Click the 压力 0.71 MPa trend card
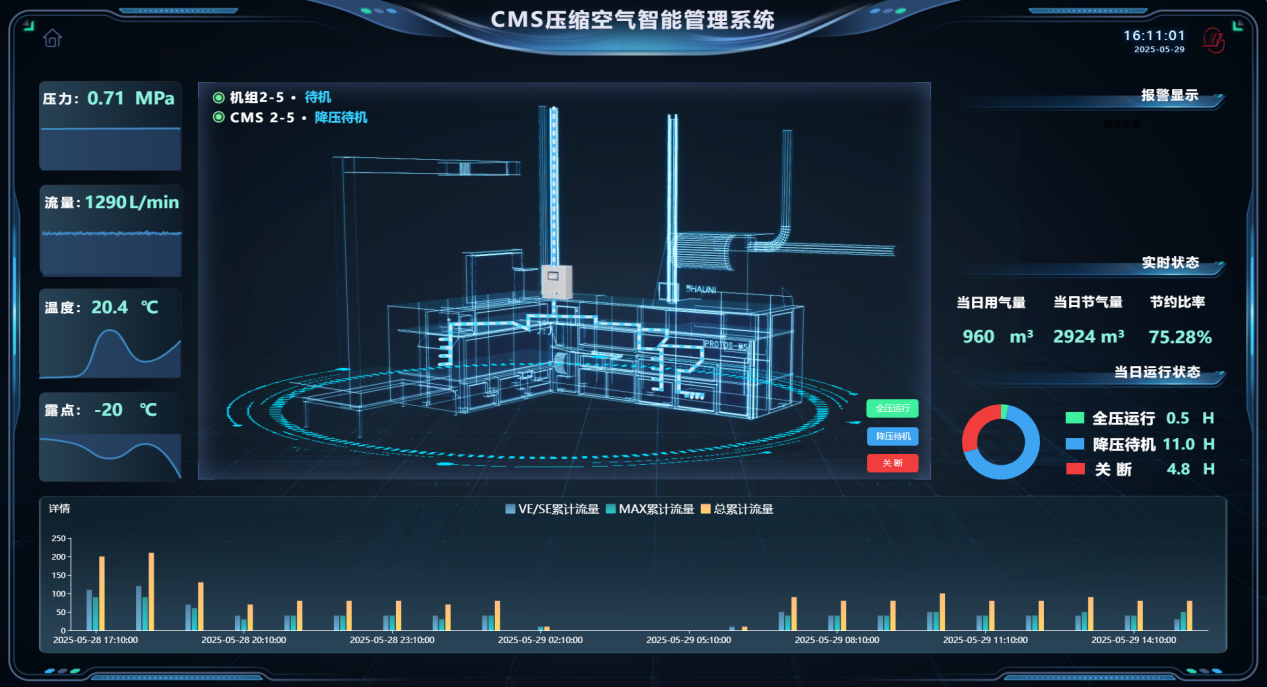The height and width of the screenshot is (687, 1267). [x=110, y=126]
